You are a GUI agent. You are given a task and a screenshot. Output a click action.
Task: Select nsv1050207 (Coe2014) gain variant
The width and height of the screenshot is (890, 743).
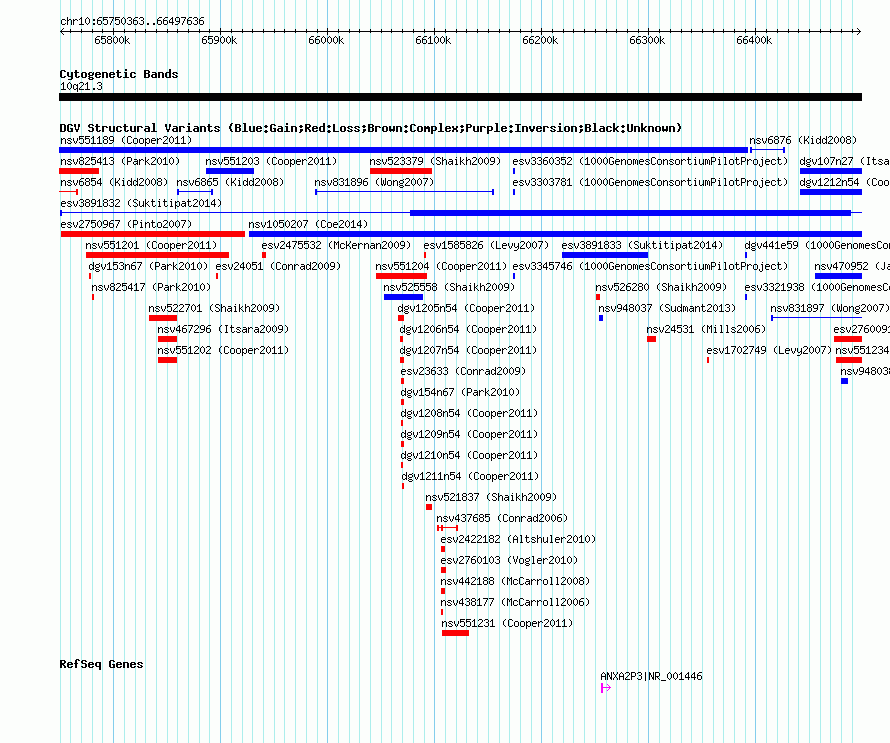click(308, 224)
